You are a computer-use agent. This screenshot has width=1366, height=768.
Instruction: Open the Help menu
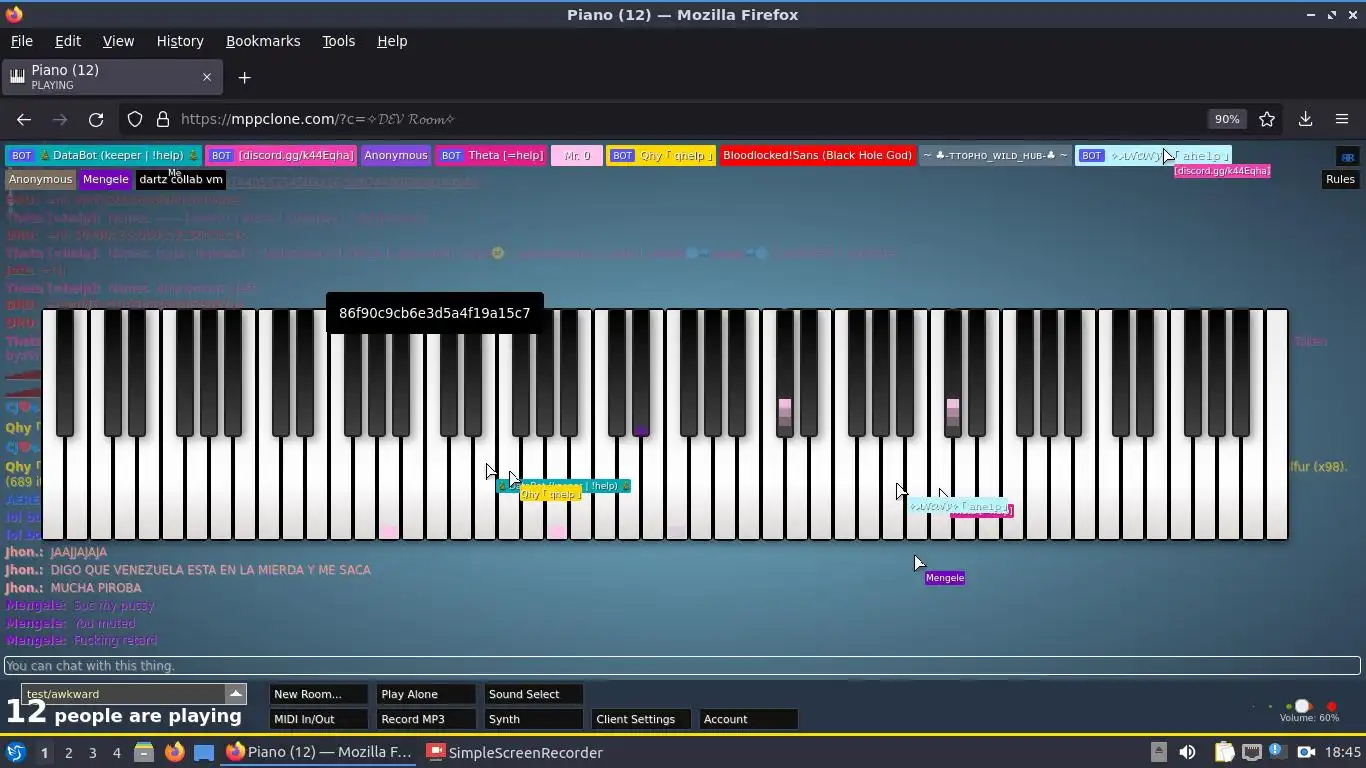pyautogui.click(x=392, y=41)
